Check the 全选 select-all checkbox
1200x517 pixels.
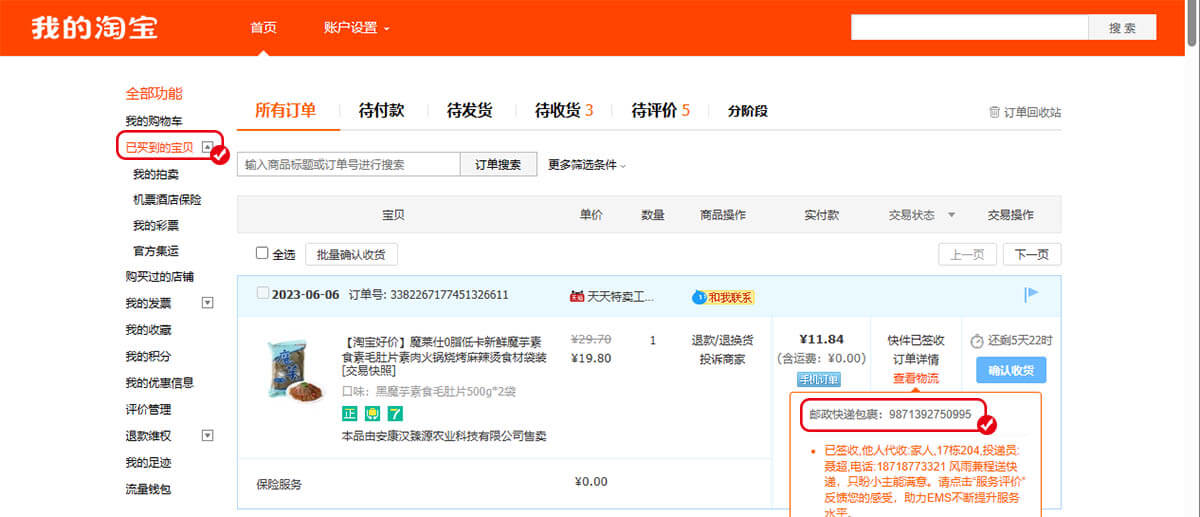(262, 253)
